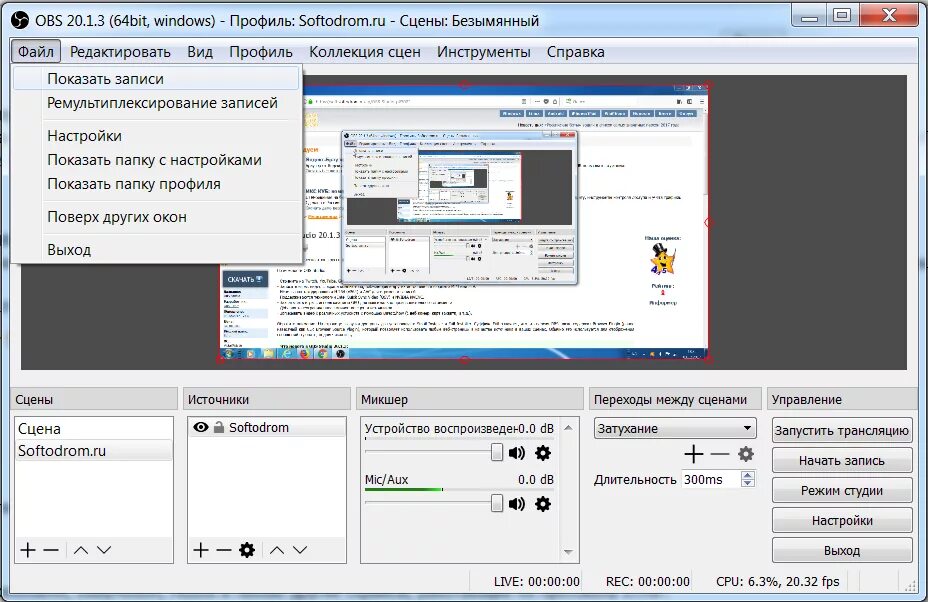Screen dimensions: 928x602
Task: Add a new scene with plus icon
Action: [28, 550]
